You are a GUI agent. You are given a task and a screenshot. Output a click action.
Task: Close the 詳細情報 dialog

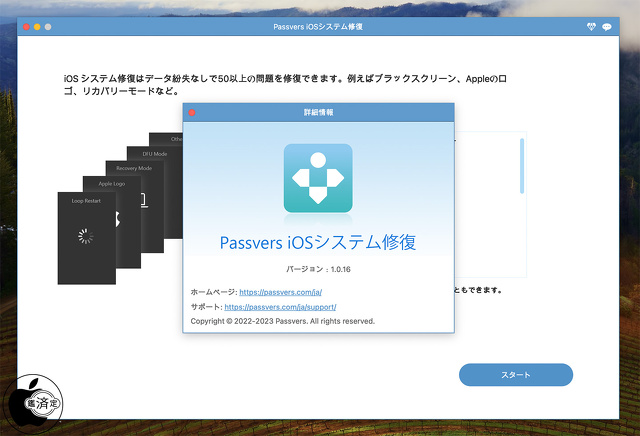192,113
